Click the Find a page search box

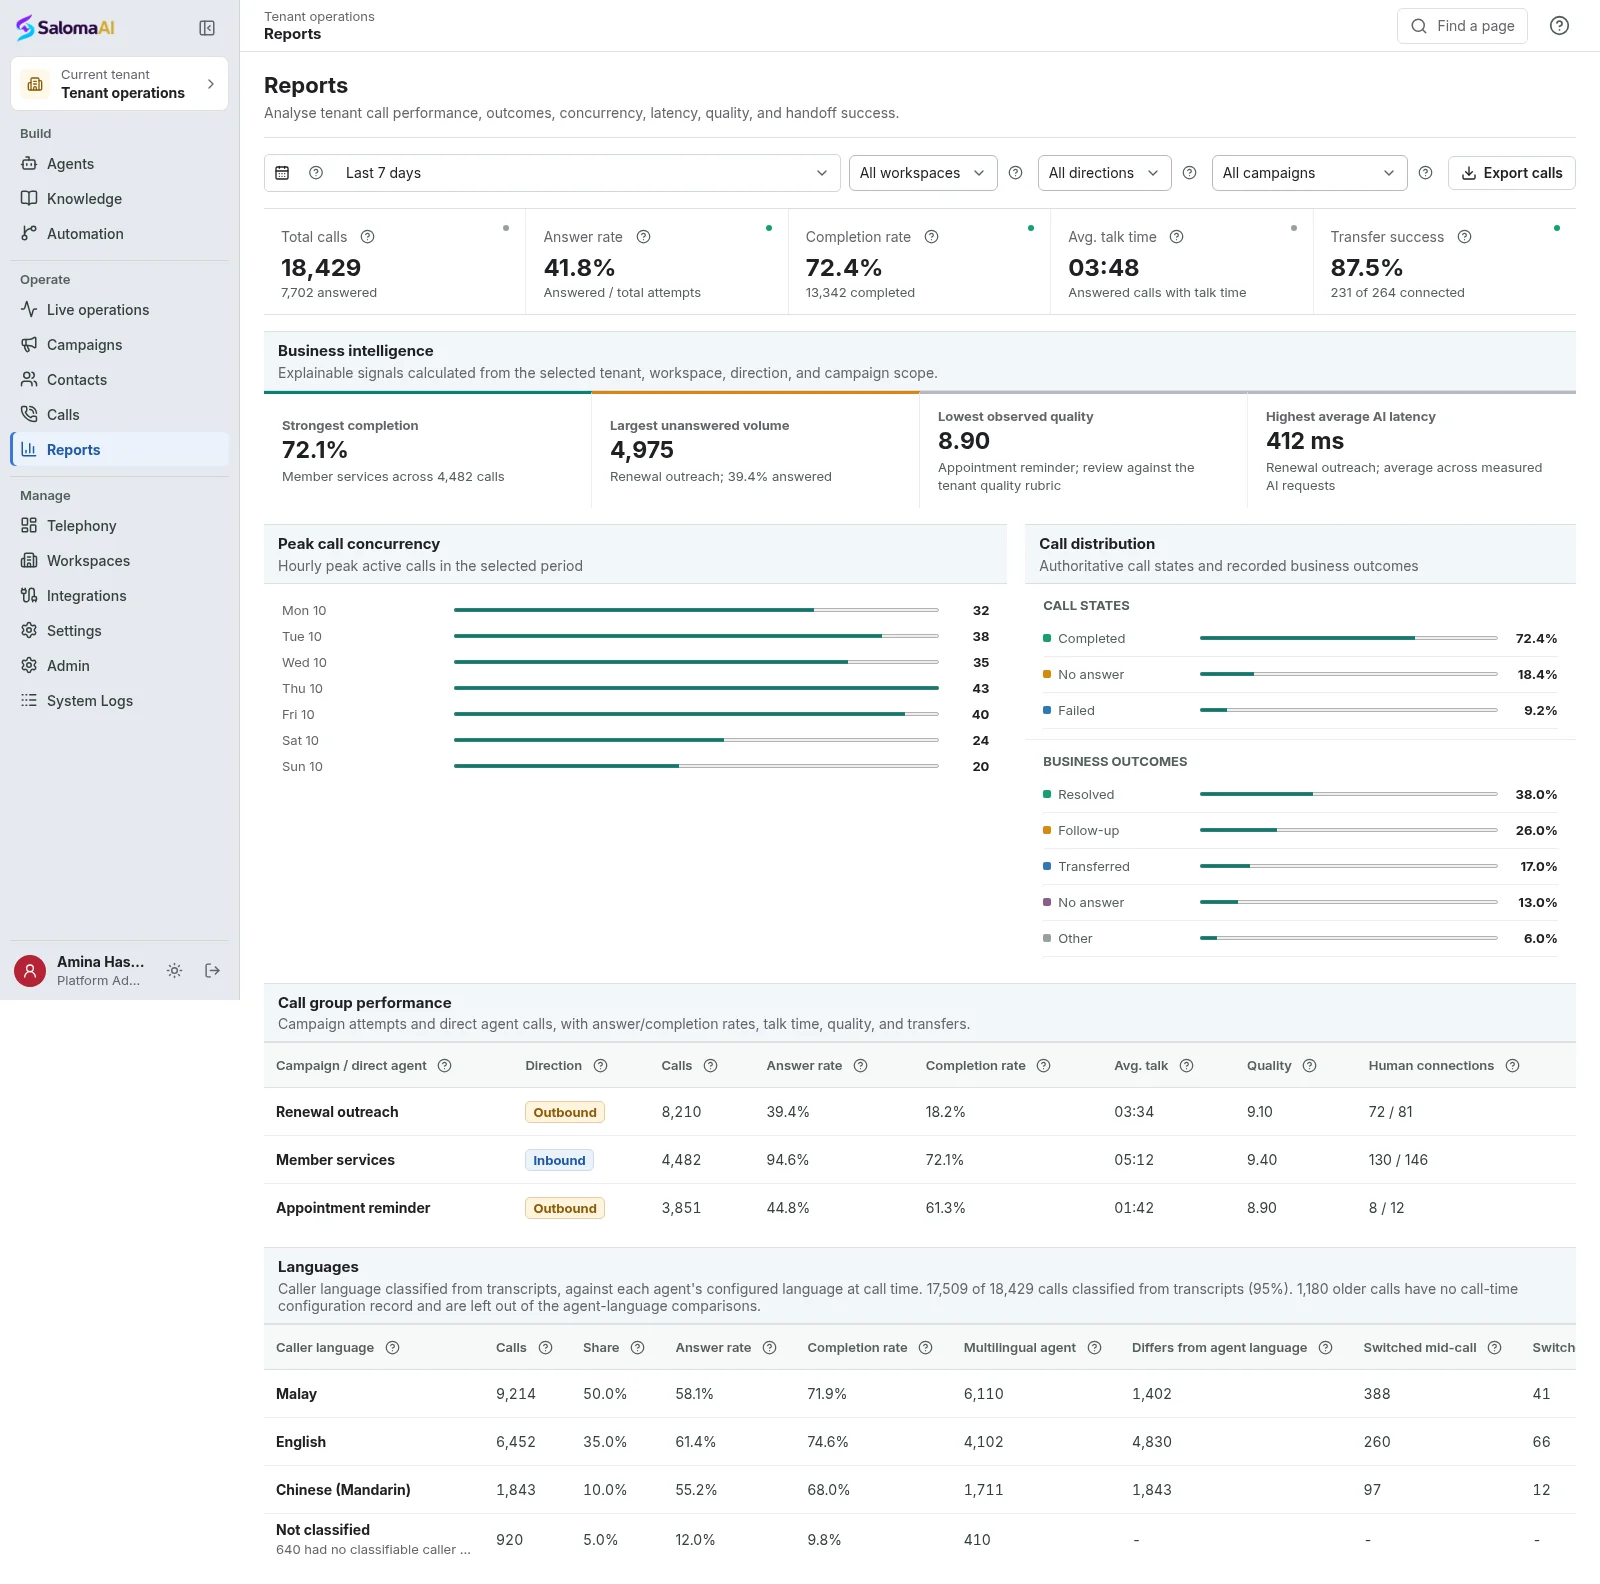coord(1462,26)
